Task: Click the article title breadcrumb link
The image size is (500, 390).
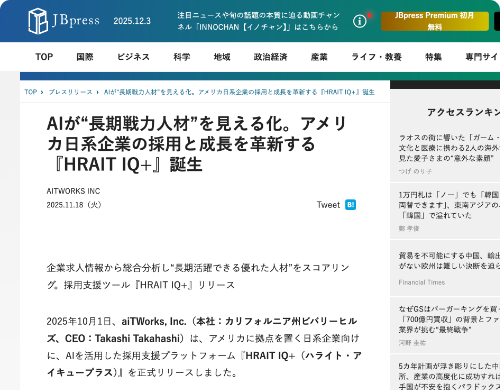Action: [x=239, y=92]
